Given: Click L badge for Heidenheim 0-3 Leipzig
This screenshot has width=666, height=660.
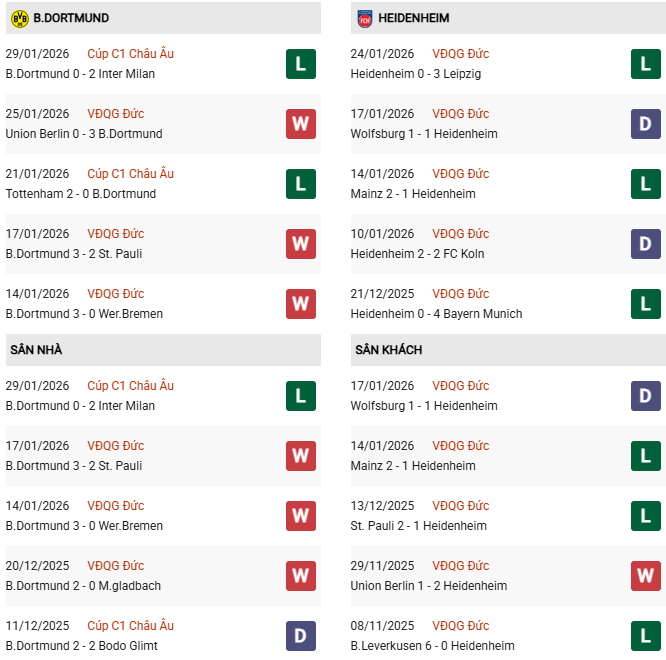Looking at the screenshot, I should tap(646, 64).
